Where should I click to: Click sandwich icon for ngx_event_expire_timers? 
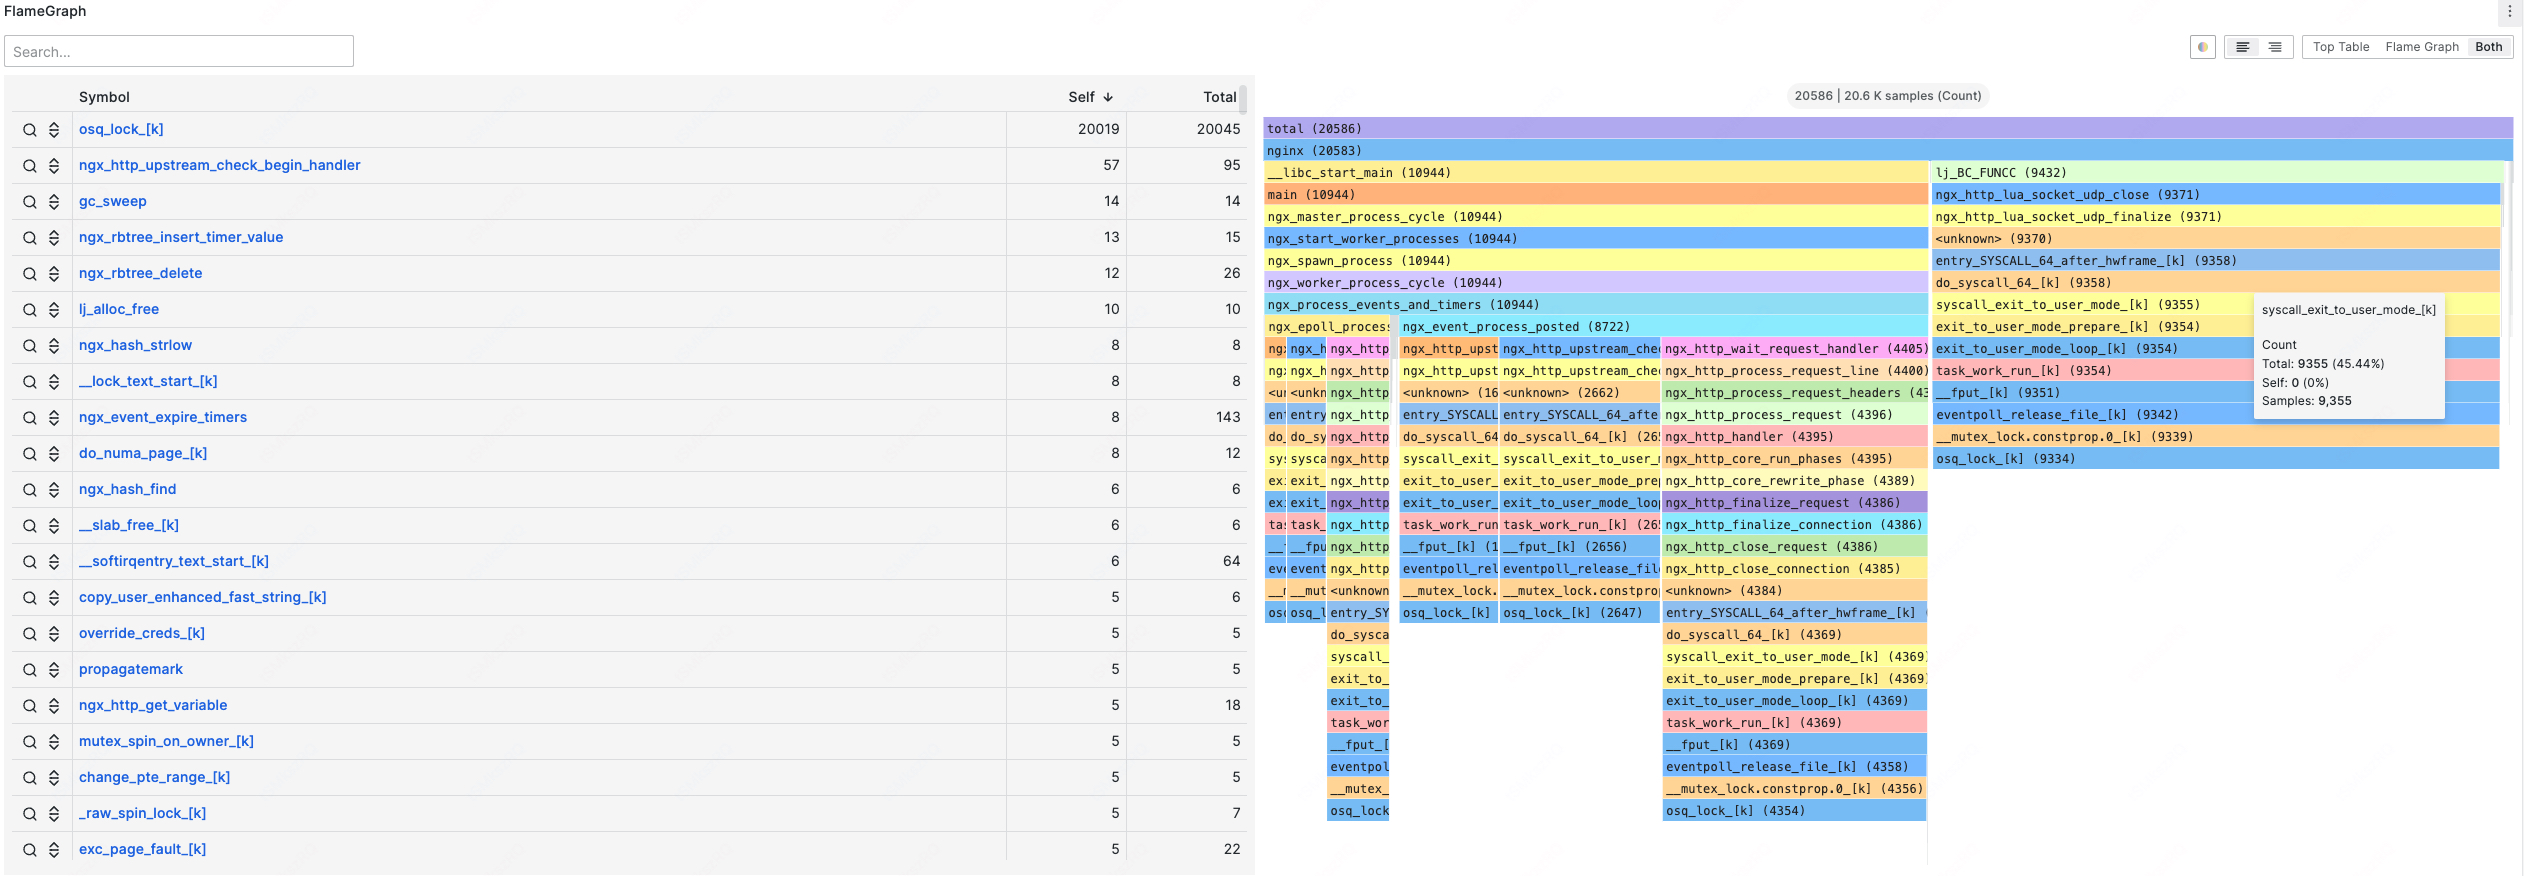pos(54,418)
